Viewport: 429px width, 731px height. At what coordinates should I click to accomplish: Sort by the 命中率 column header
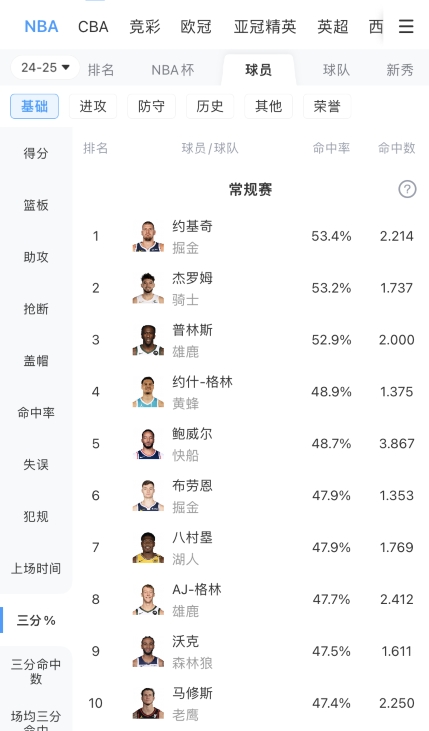tap(331, 148)
